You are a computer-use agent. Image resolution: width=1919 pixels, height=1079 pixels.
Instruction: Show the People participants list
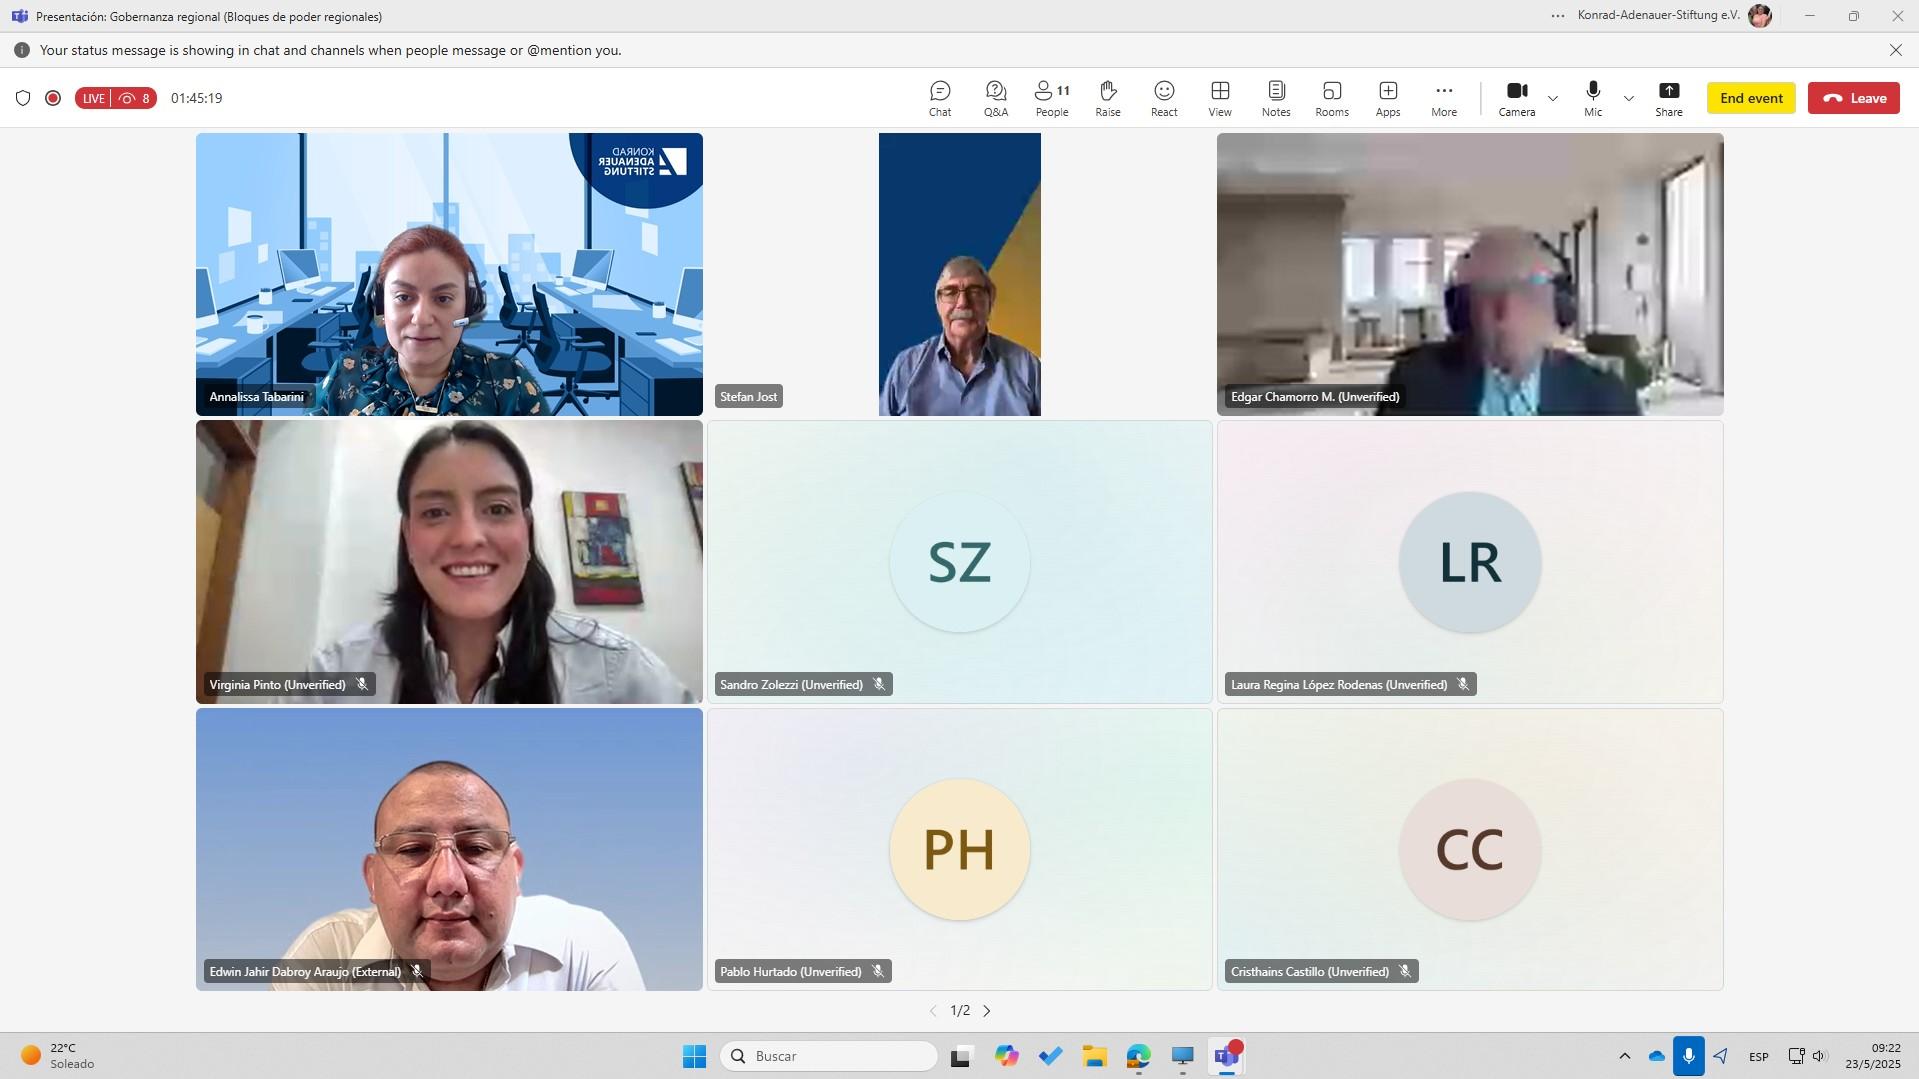tap(1051, 98)
